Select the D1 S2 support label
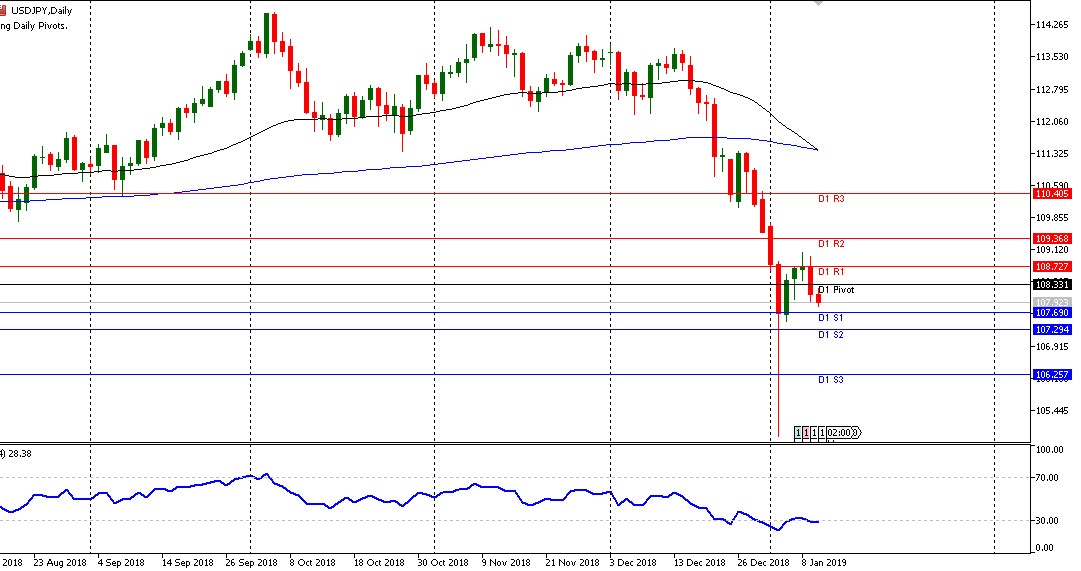Screen dimensions: 1081x571 tap(831, 334)
